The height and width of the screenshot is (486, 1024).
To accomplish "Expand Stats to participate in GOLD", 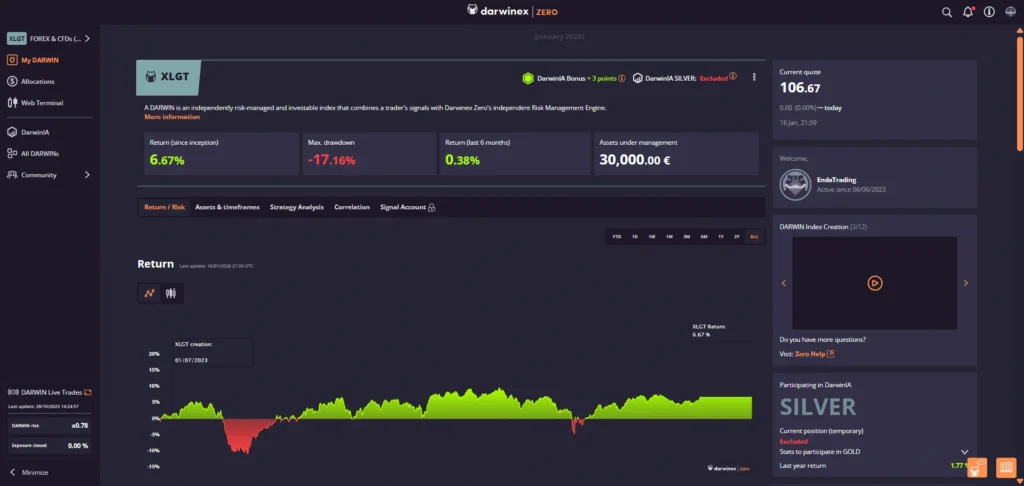I will (965, 452).
